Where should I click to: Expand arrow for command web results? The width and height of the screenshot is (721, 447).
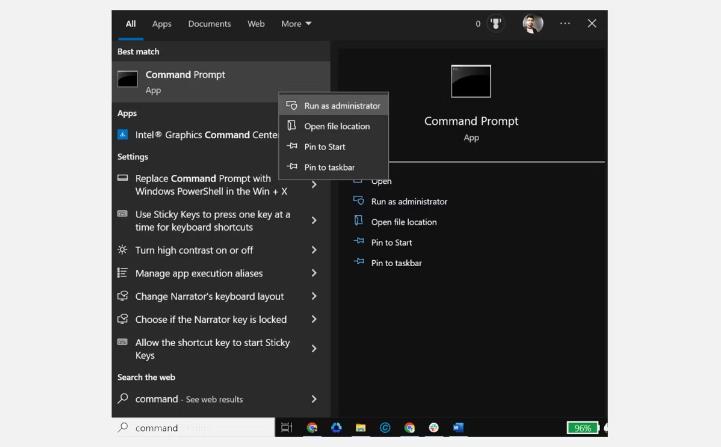coord(314,399)
